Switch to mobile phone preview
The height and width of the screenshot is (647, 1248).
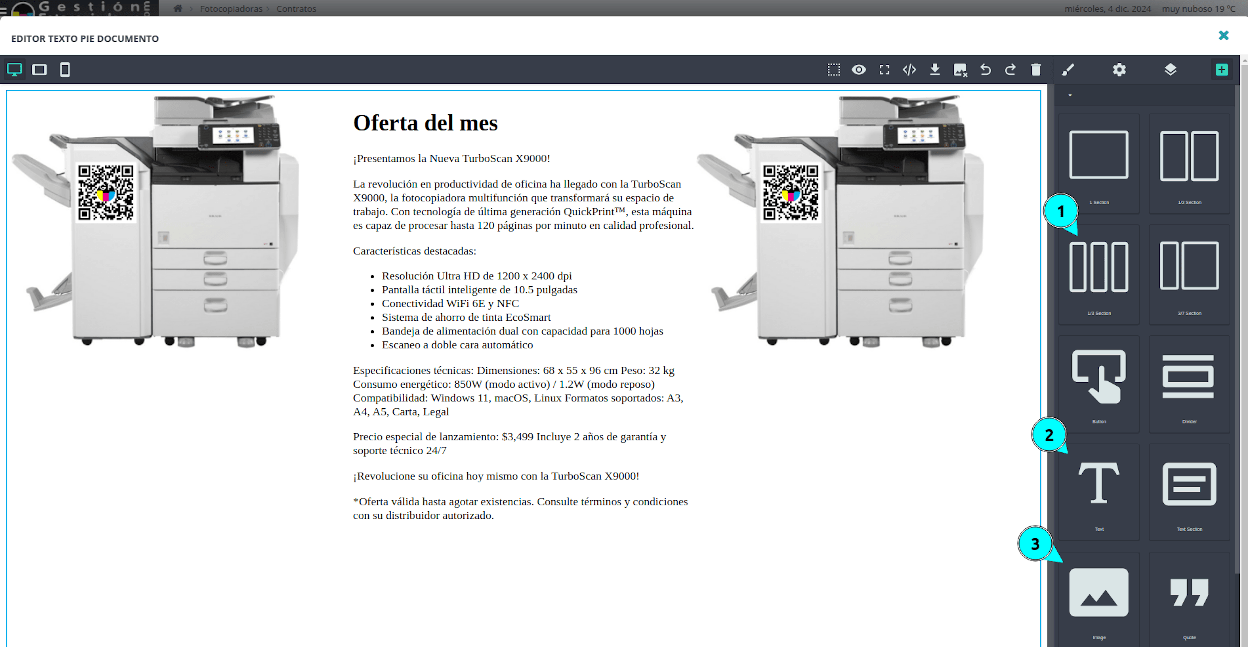(x=65, y=70)
